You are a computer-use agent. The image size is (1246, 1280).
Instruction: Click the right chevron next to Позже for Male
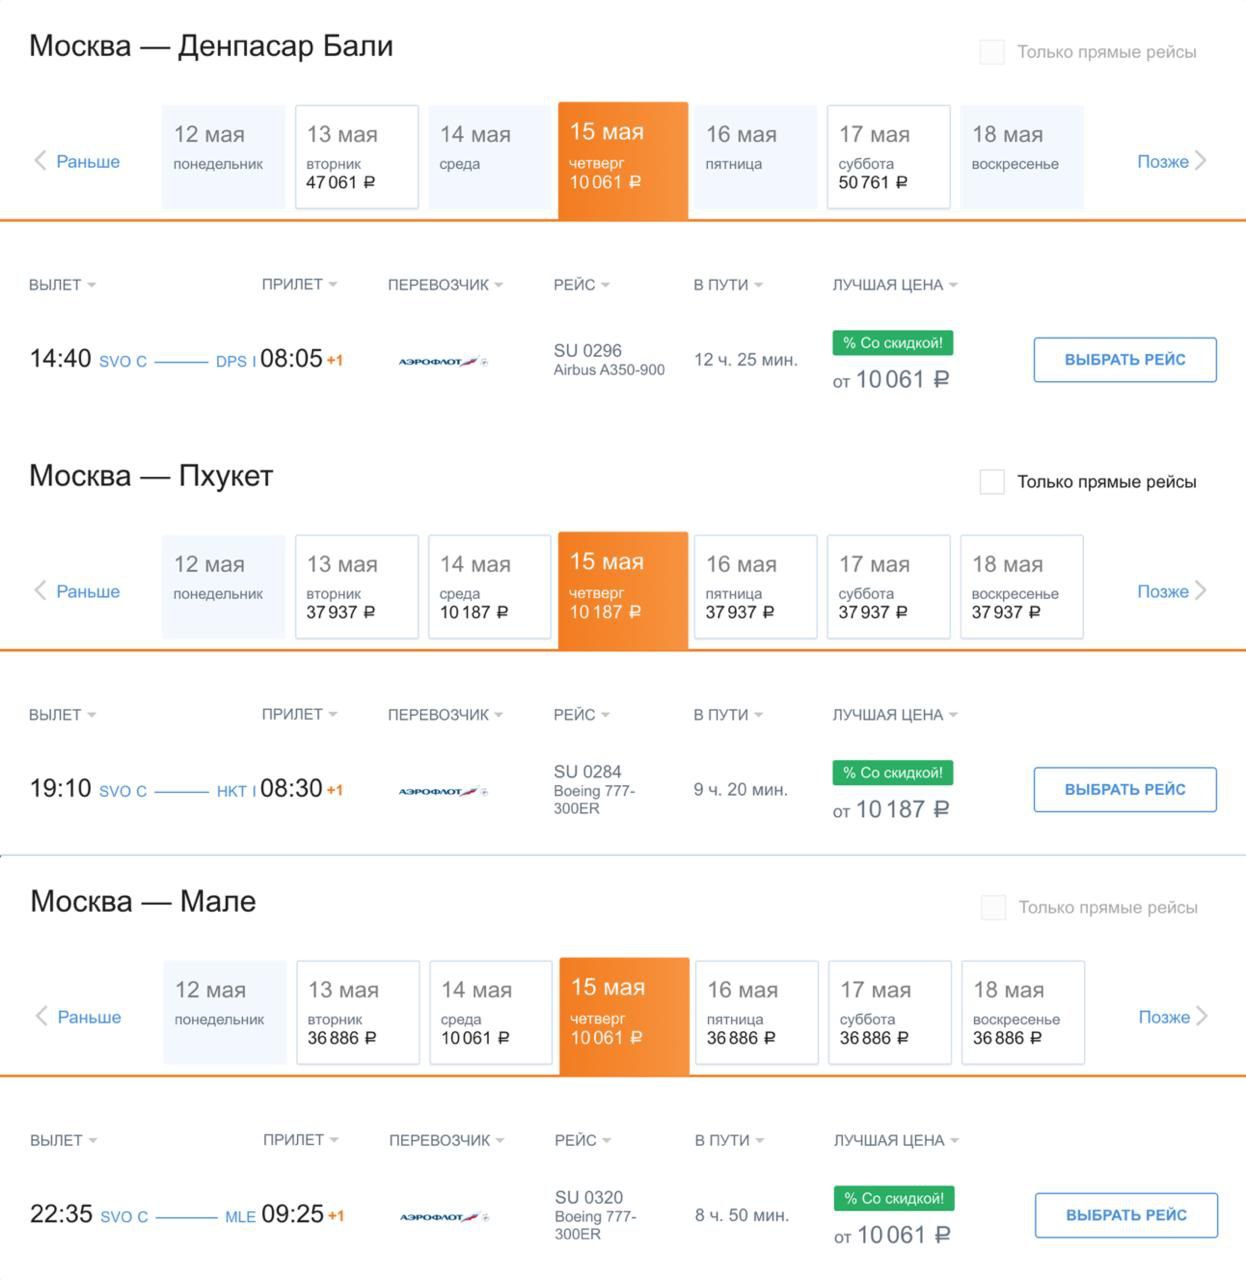click(1202, 1017)
